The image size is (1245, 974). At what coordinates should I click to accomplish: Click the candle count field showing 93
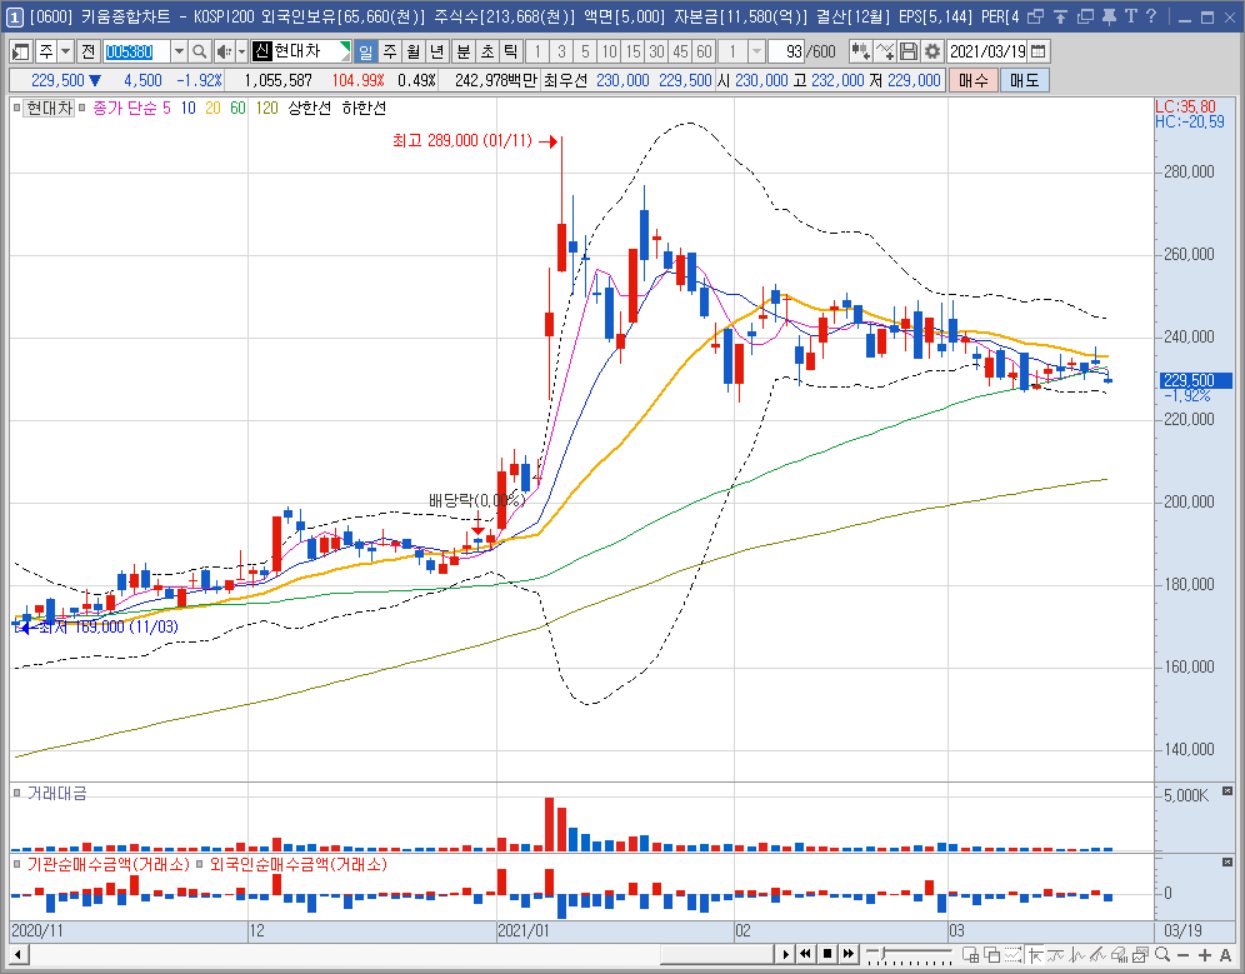(788, 51)
